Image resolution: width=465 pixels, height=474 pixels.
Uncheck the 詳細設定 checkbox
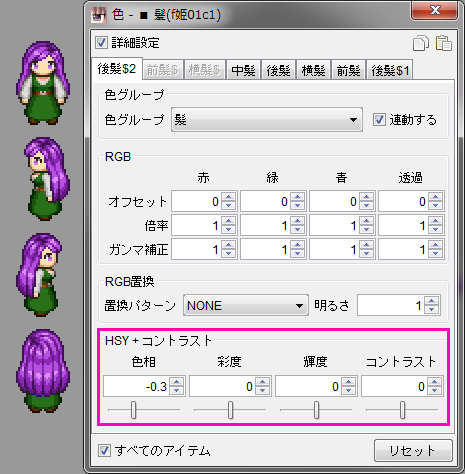101,43
